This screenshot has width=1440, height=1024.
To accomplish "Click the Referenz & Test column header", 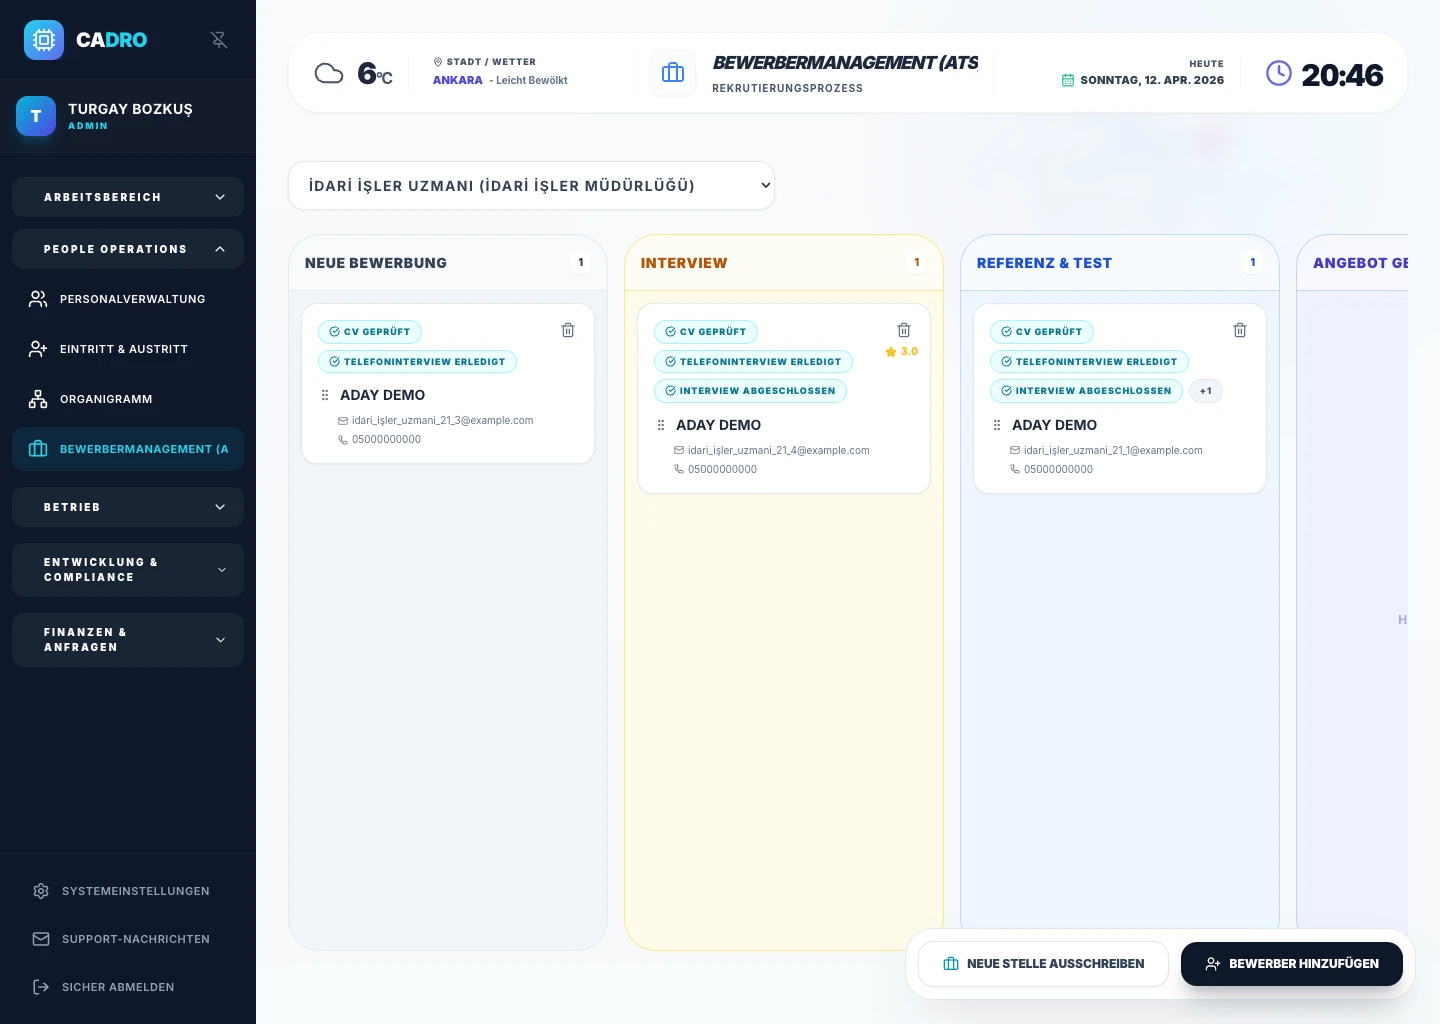I will tap(1120, 263).
